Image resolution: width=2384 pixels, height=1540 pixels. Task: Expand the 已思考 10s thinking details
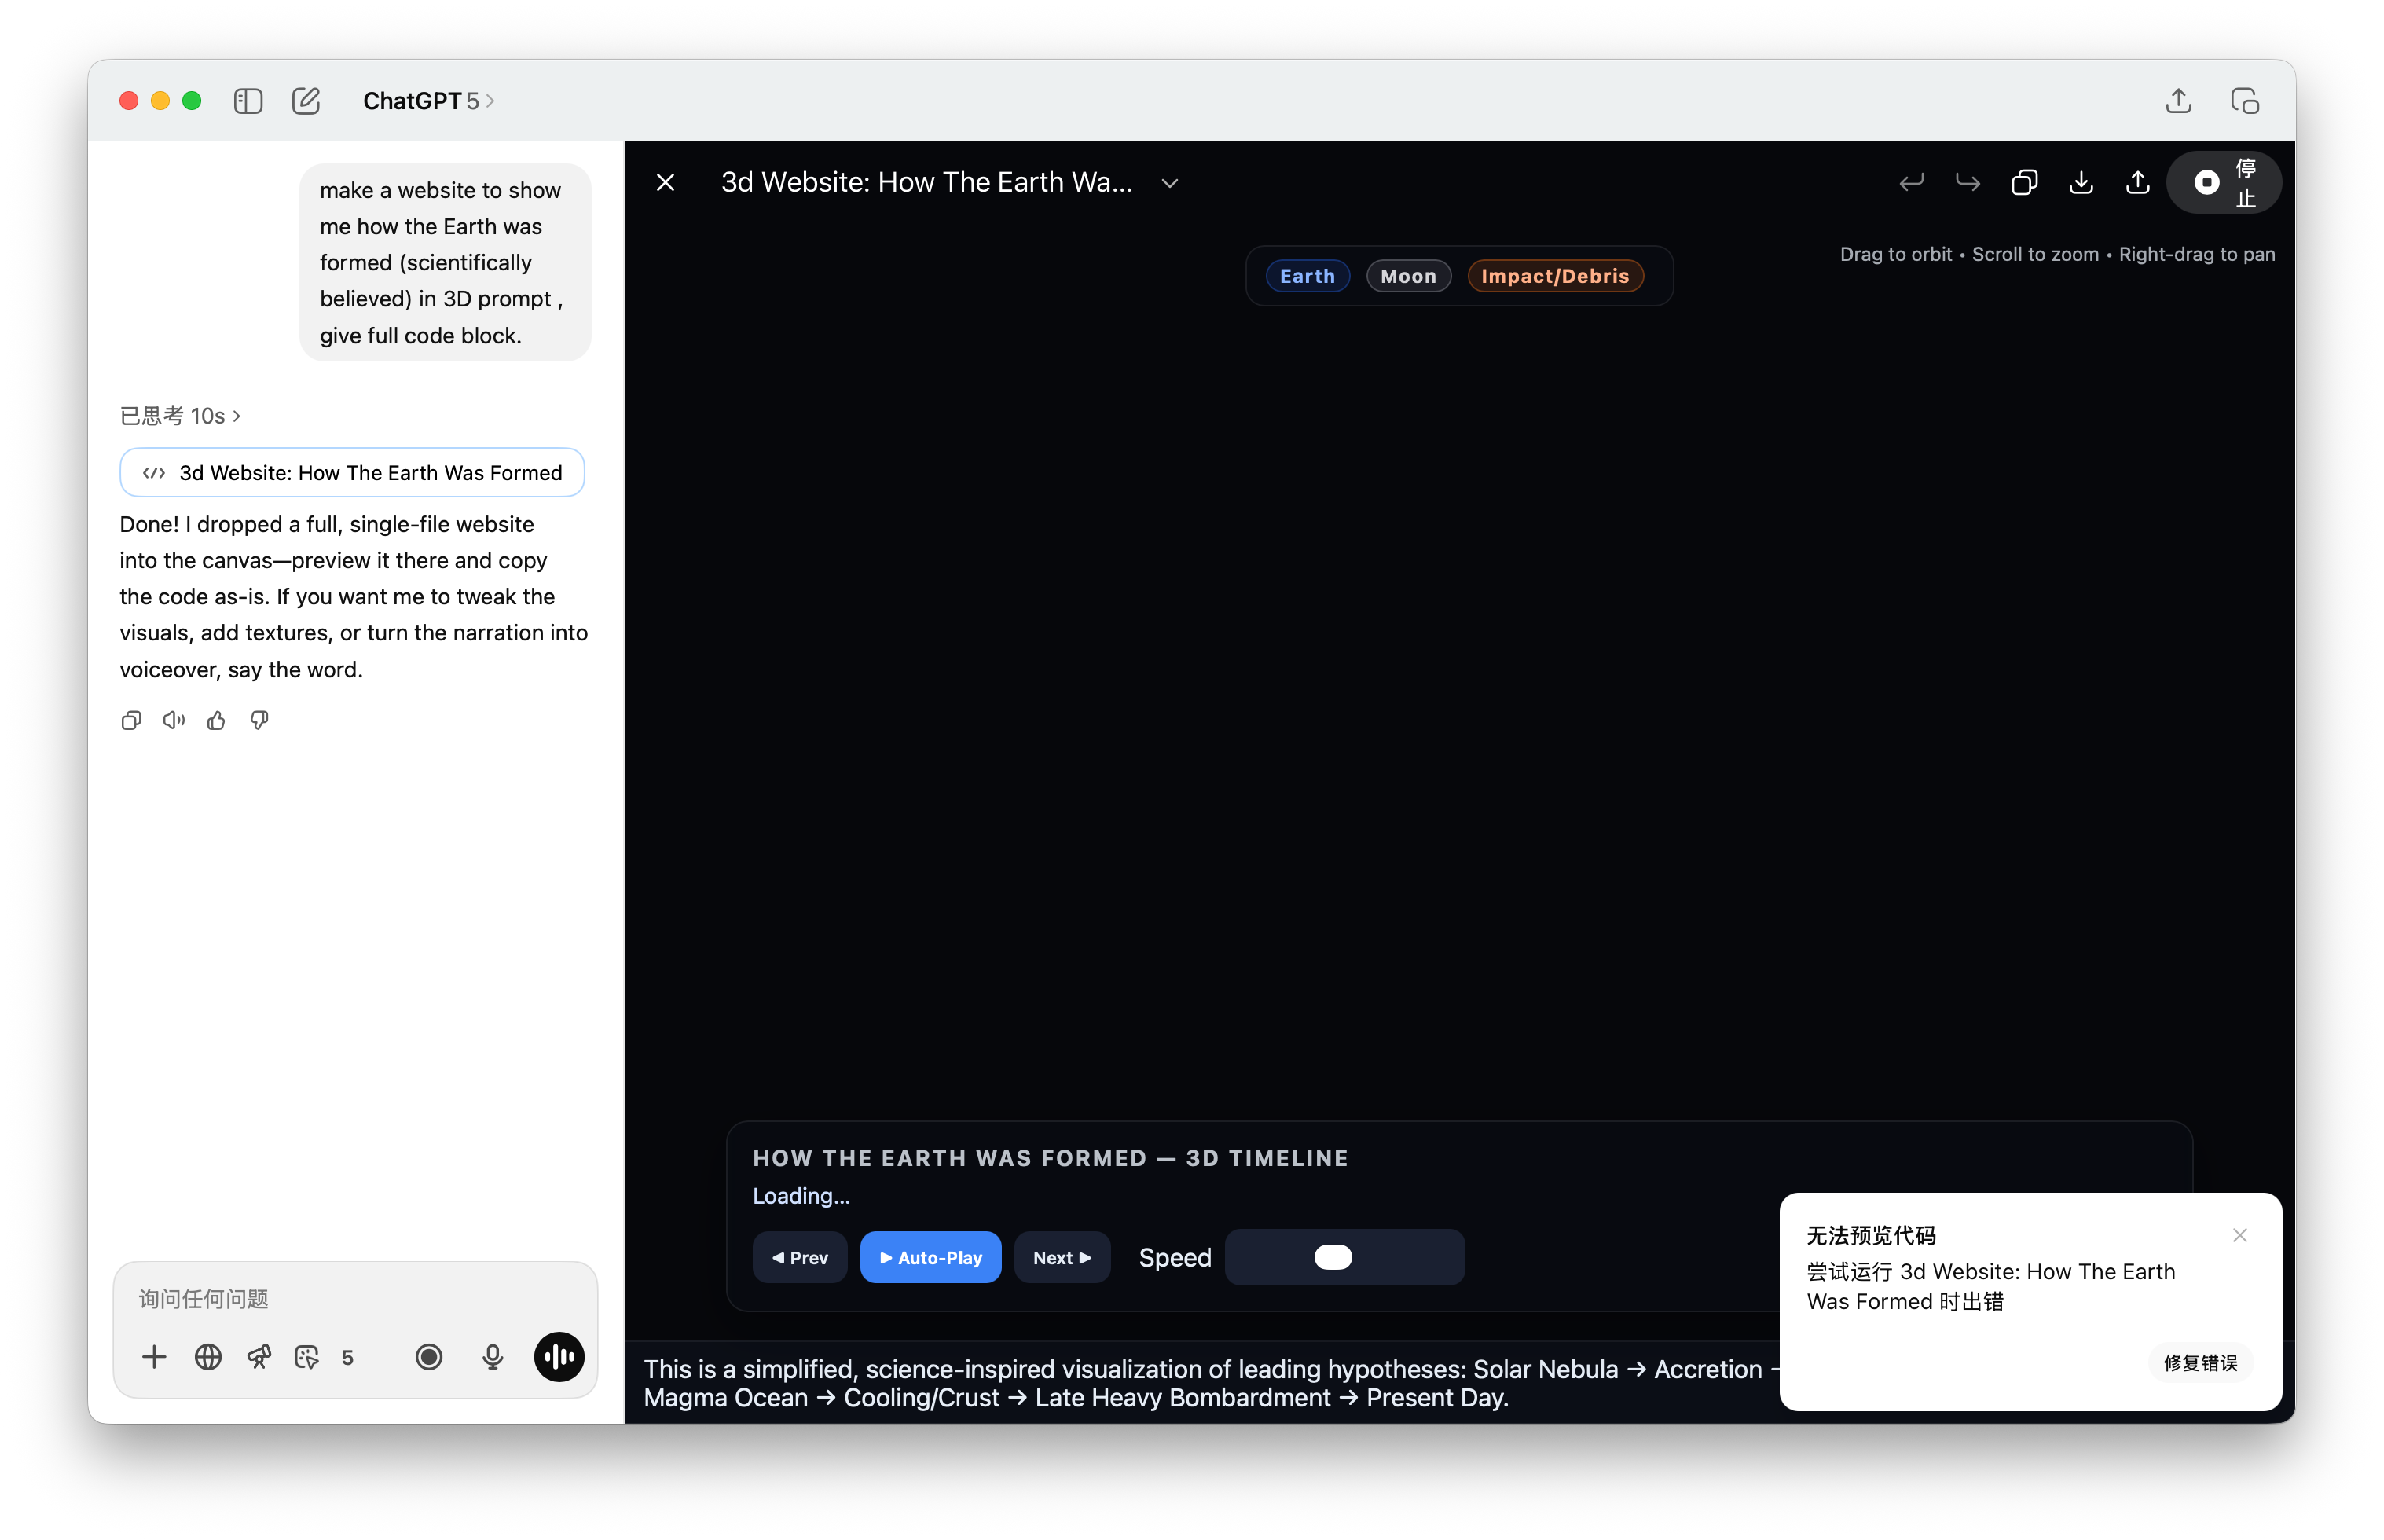pyautogui.click(x=180, y=416)
